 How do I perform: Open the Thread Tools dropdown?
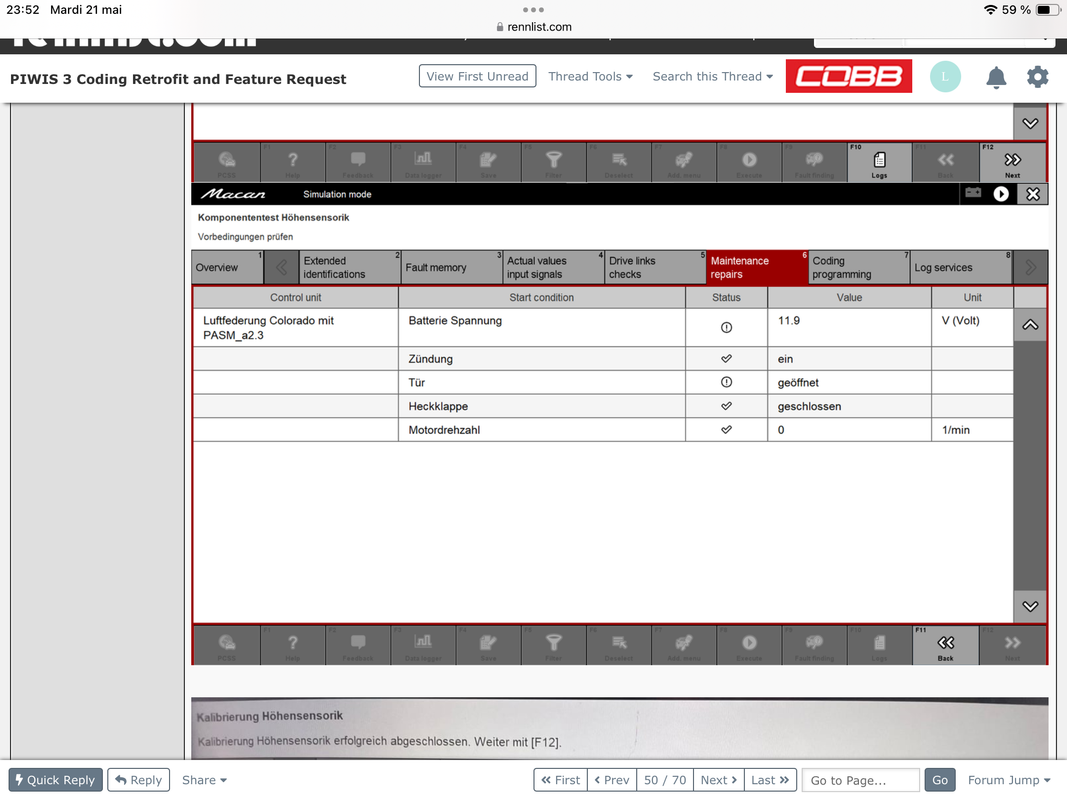click(590, 76)
